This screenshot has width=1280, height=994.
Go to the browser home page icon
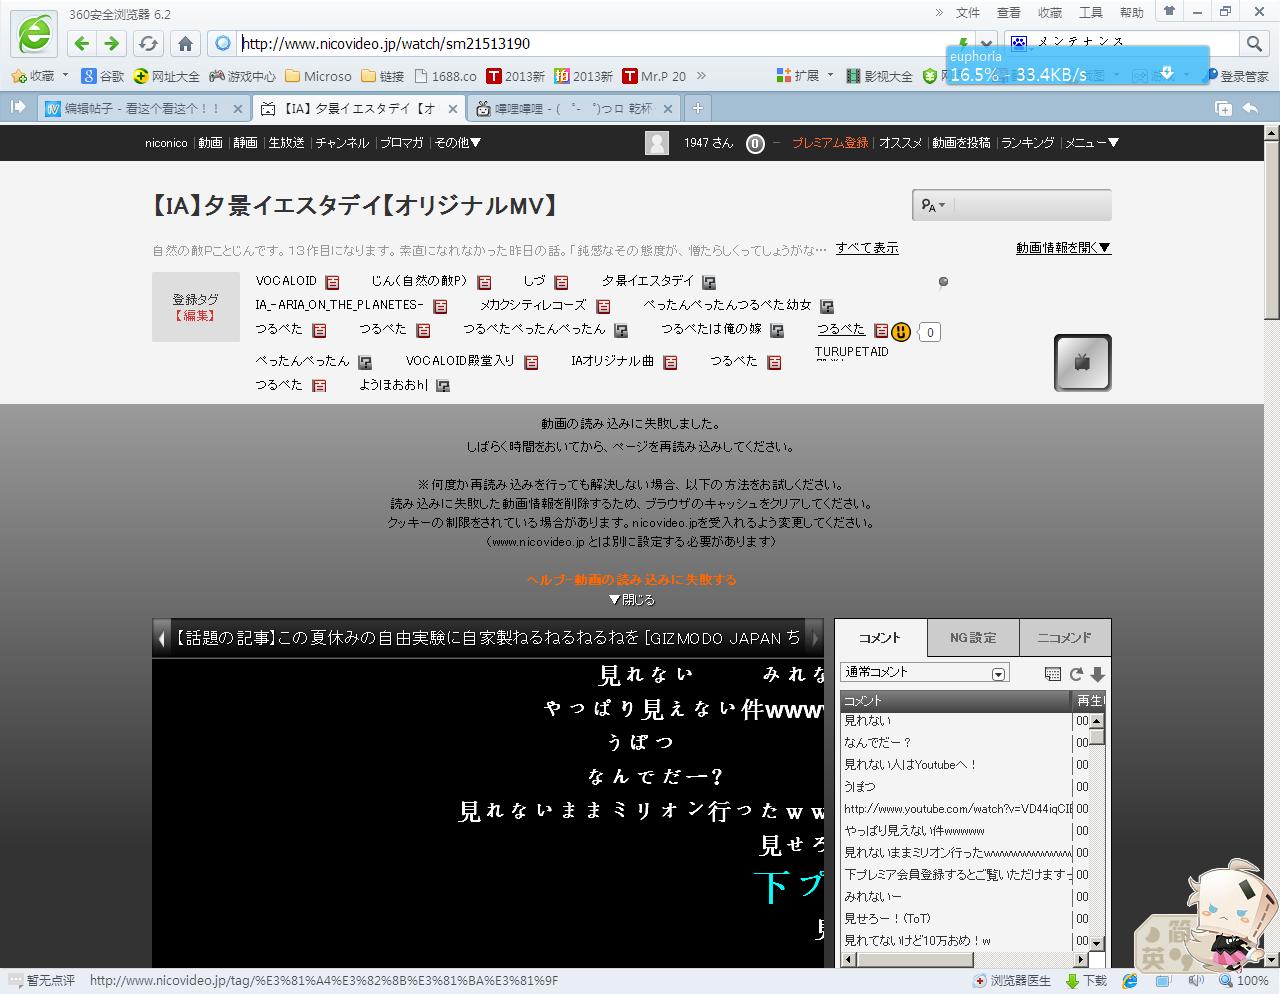[x=185, y=44]
